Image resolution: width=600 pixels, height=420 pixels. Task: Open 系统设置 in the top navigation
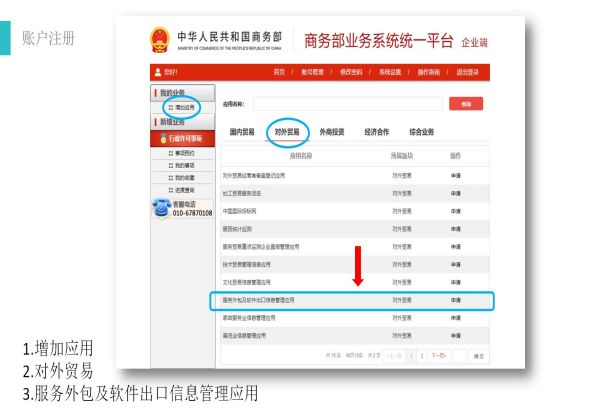pos(389,72)
